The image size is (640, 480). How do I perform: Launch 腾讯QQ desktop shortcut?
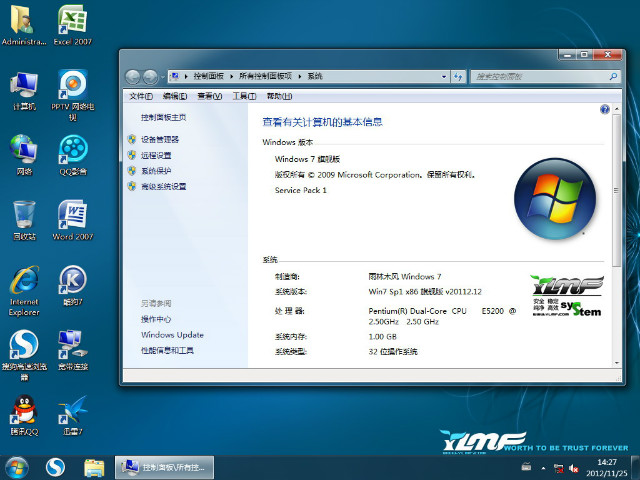24,416
